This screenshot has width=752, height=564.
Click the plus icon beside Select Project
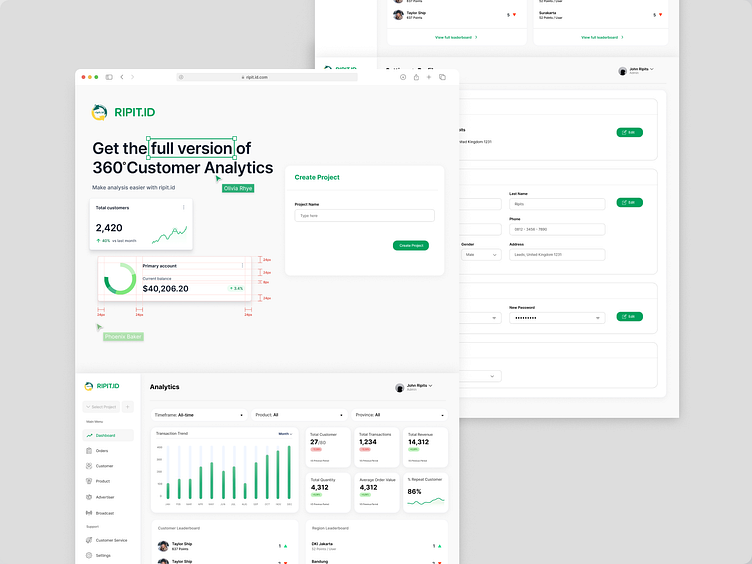pos(128,407)
